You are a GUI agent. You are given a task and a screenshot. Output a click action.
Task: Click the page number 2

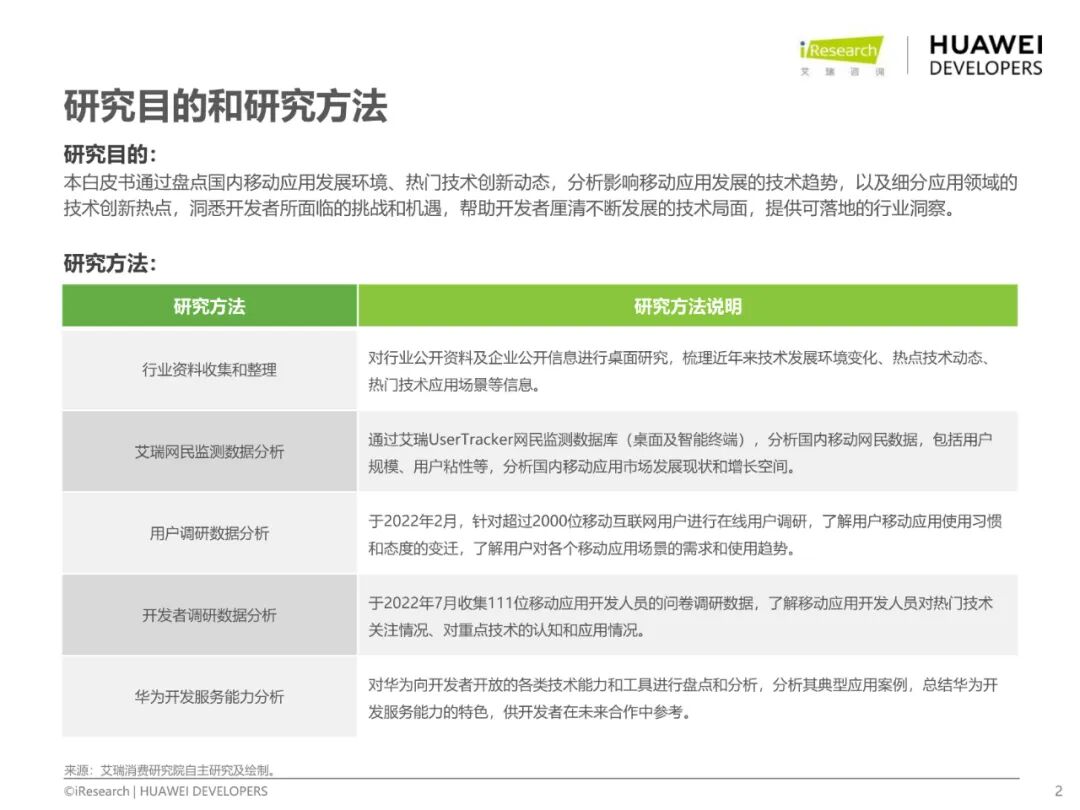[1059, 791]
